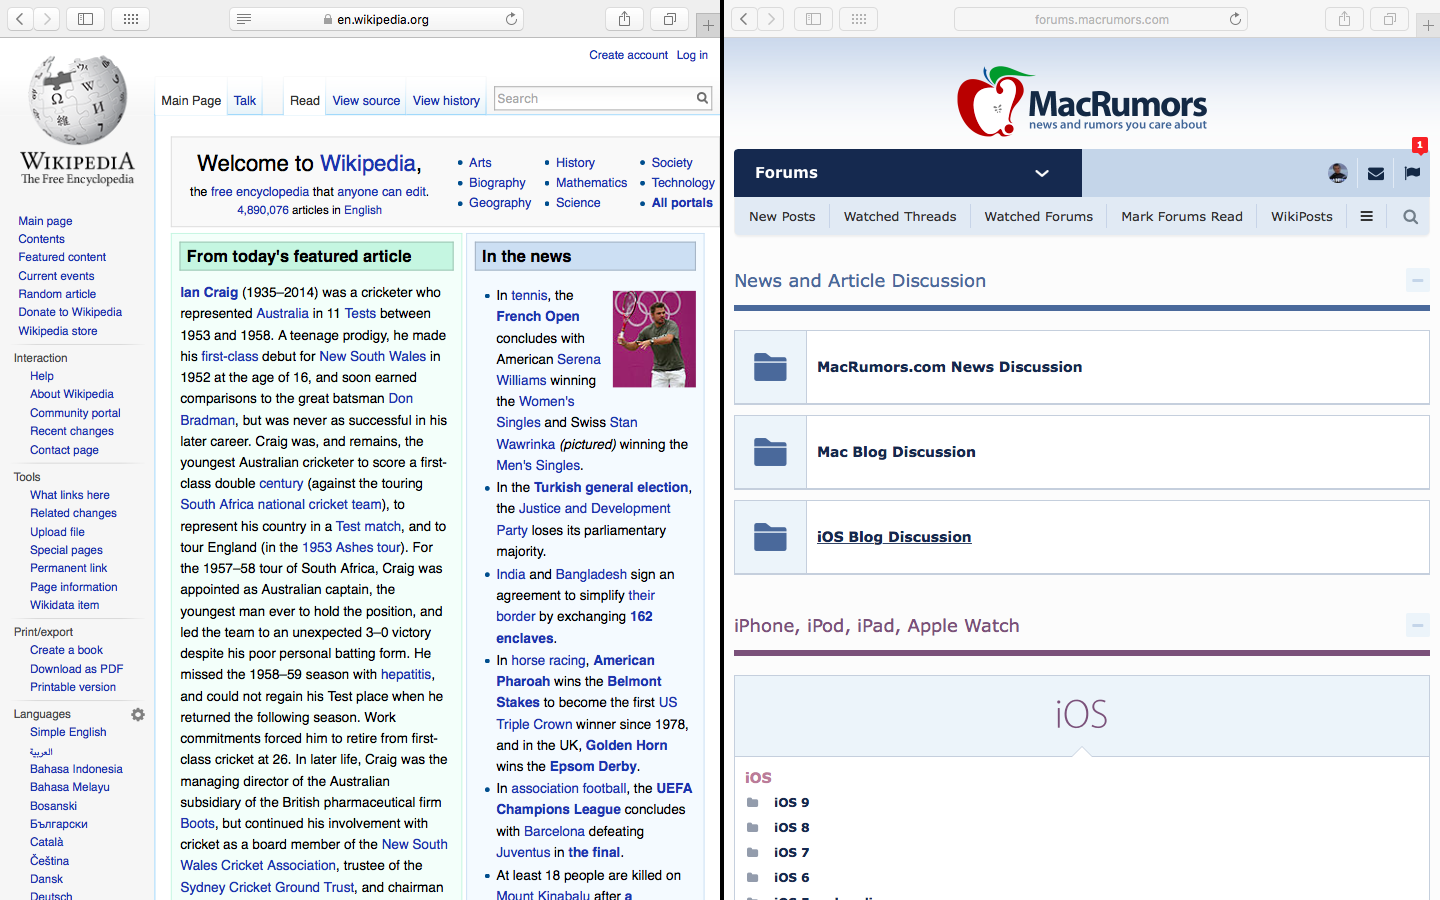Open new tab in Wikipedia Safari window
The image size is (1440, 900).
pos(708,25)
